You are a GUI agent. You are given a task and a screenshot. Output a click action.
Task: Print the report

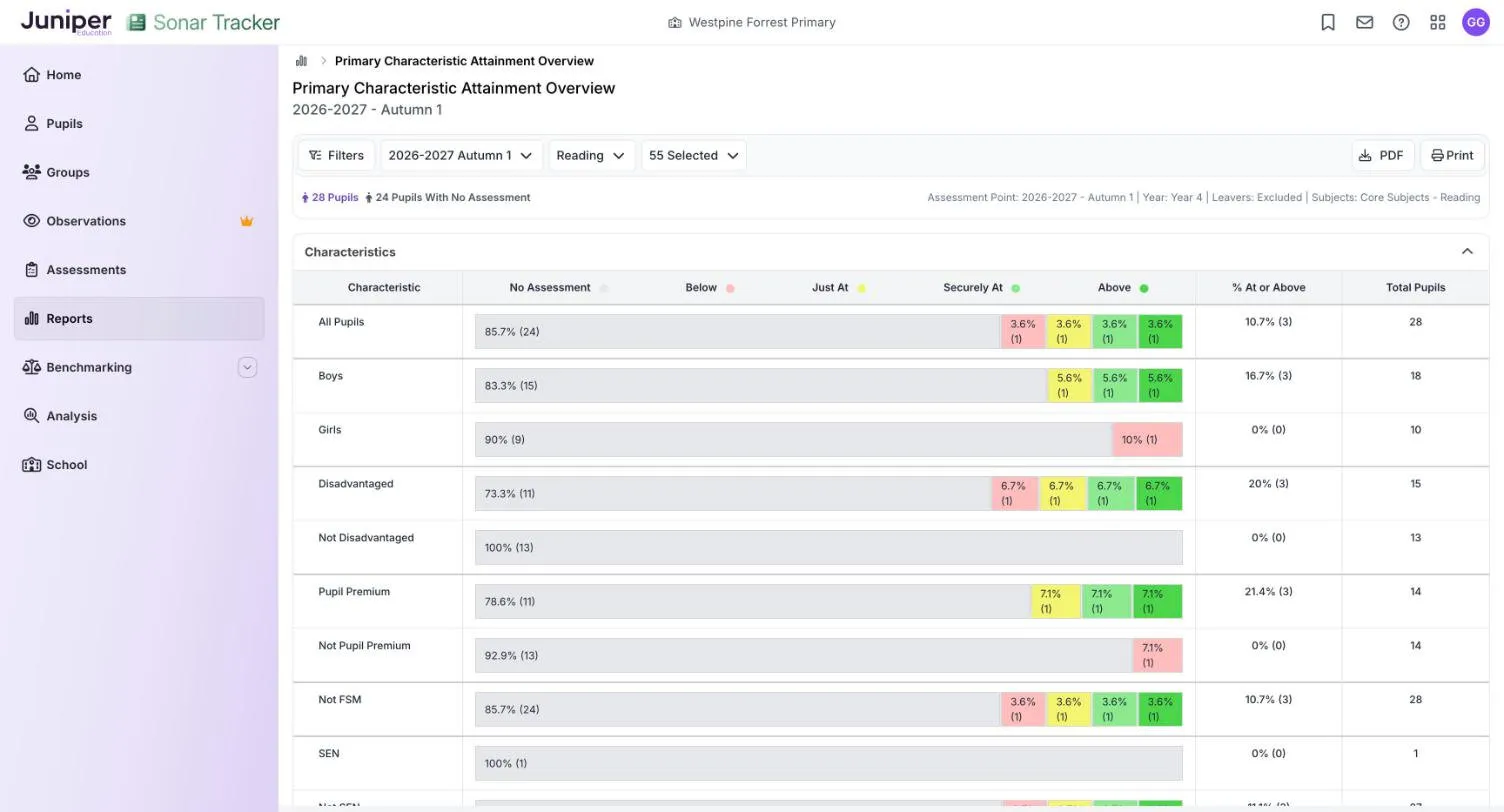point(1452,155)
